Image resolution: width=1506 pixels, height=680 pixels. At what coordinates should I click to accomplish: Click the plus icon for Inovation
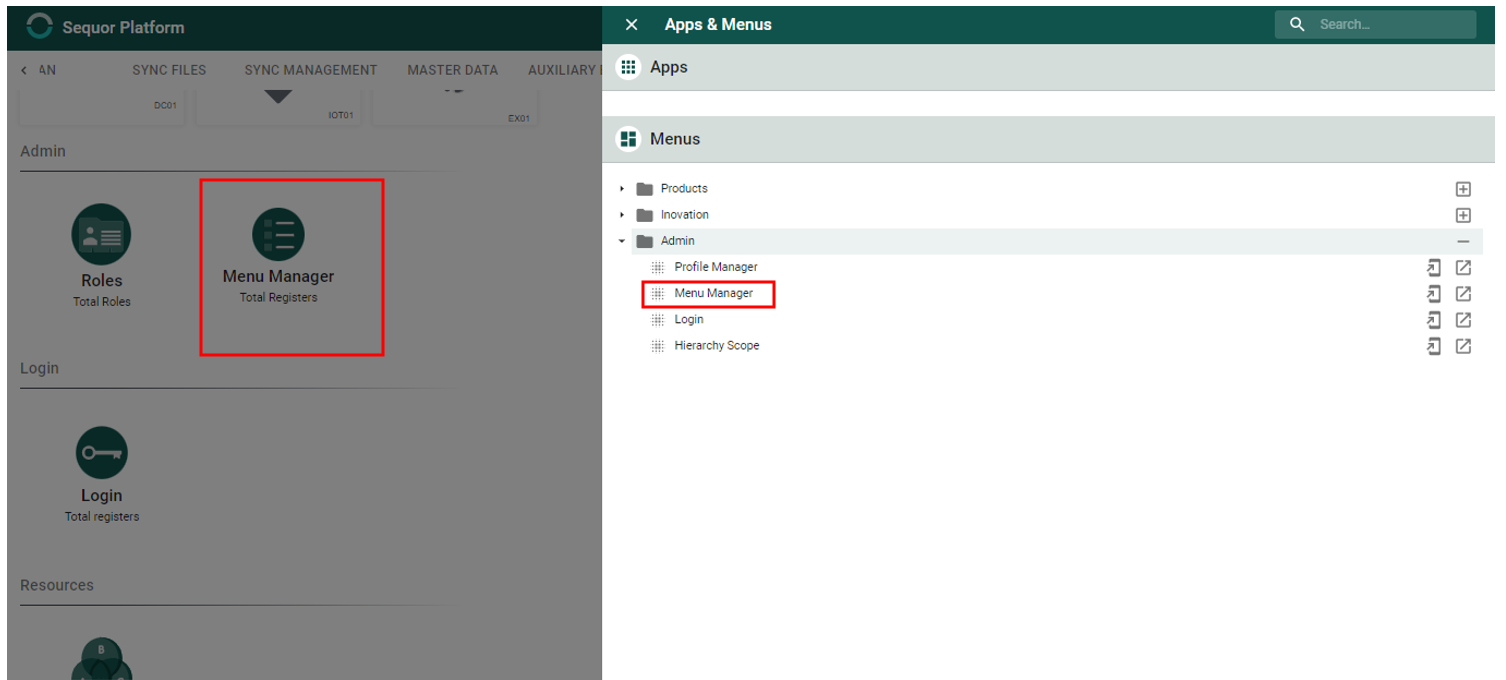tap(1463, 215)
